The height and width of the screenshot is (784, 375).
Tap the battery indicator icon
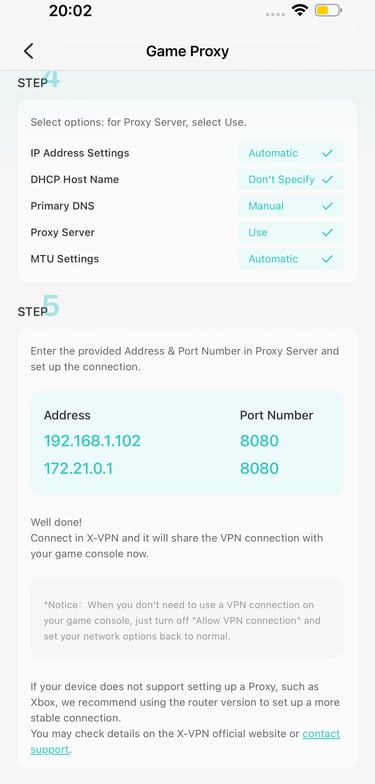click(328, 10)
